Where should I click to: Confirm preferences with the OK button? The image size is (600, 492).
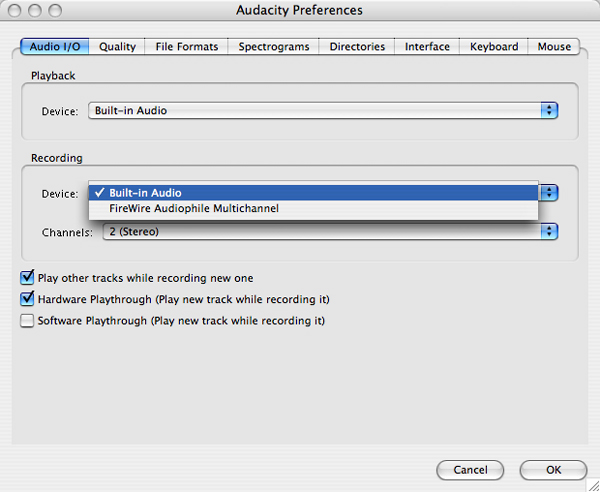click(x=553, y=470)
